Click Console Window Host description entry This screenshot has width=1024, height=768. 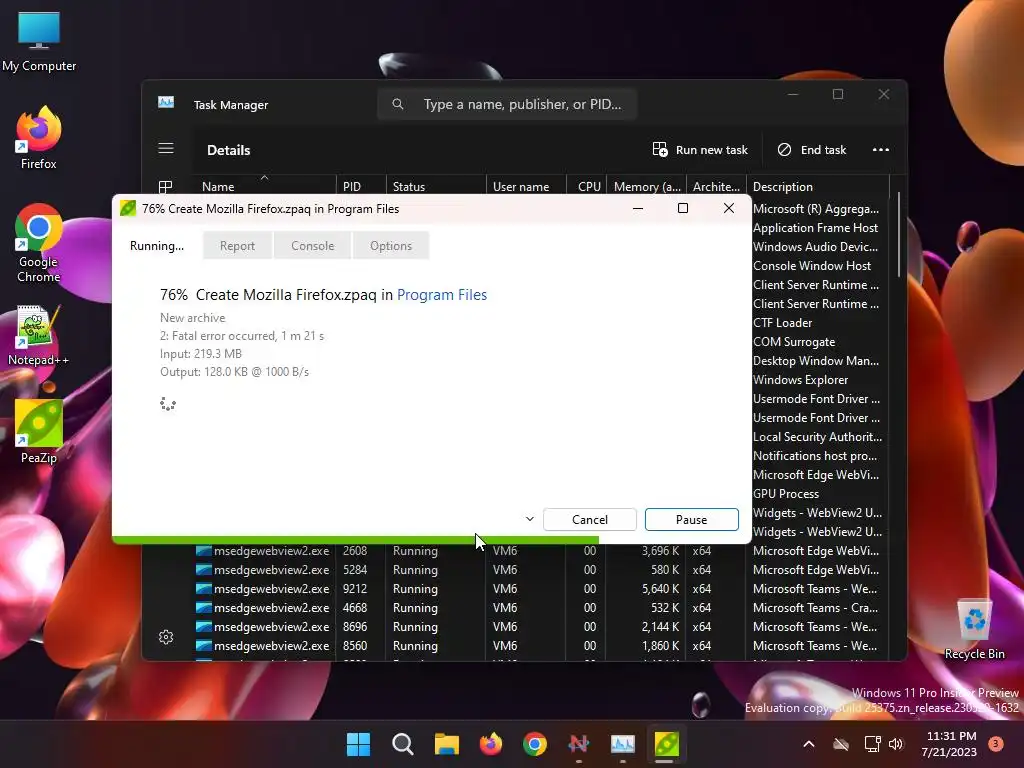812,266
